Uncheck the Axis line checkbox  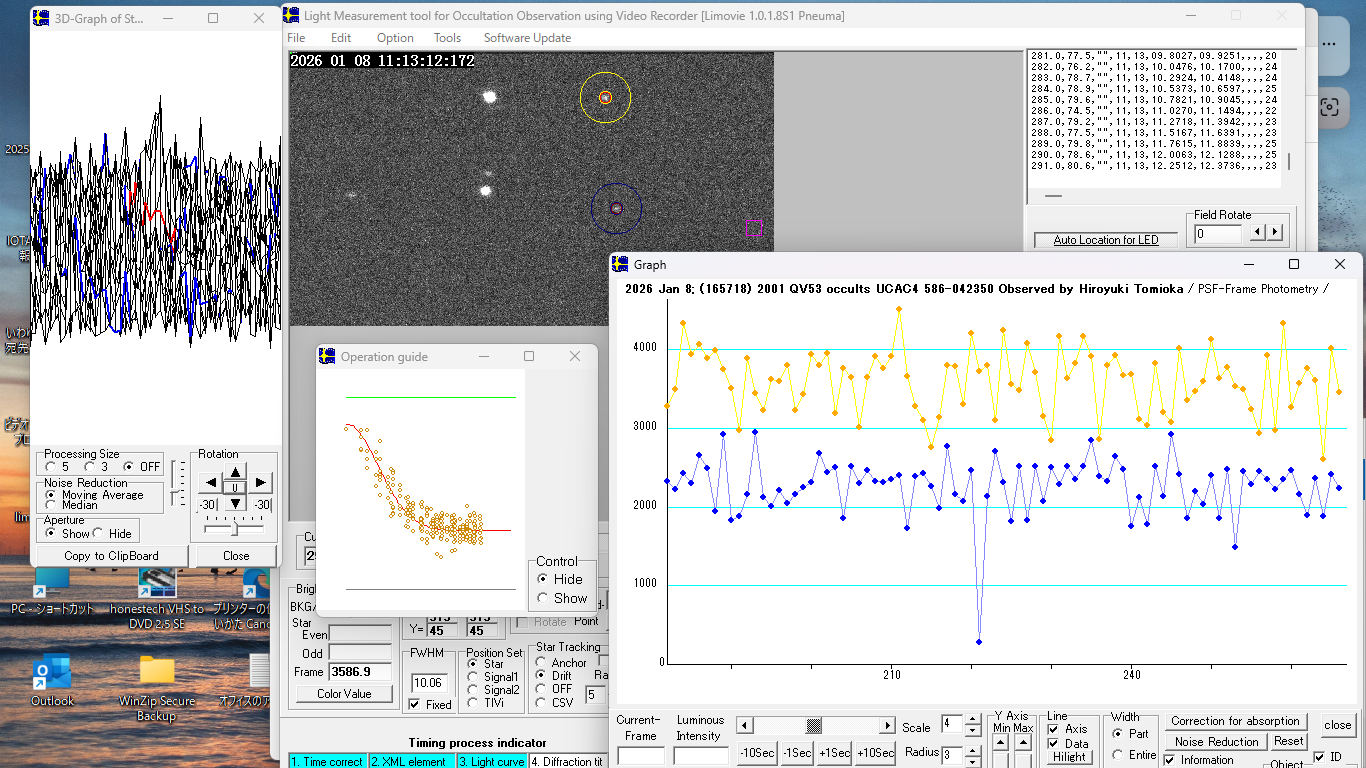tap(1053, 729)
